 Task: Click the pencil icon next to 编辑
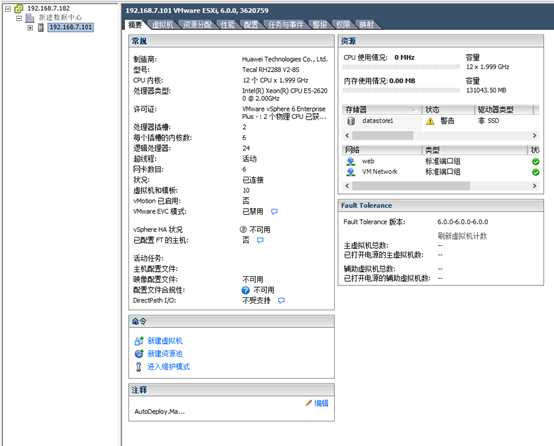click(x=308, y=403)
